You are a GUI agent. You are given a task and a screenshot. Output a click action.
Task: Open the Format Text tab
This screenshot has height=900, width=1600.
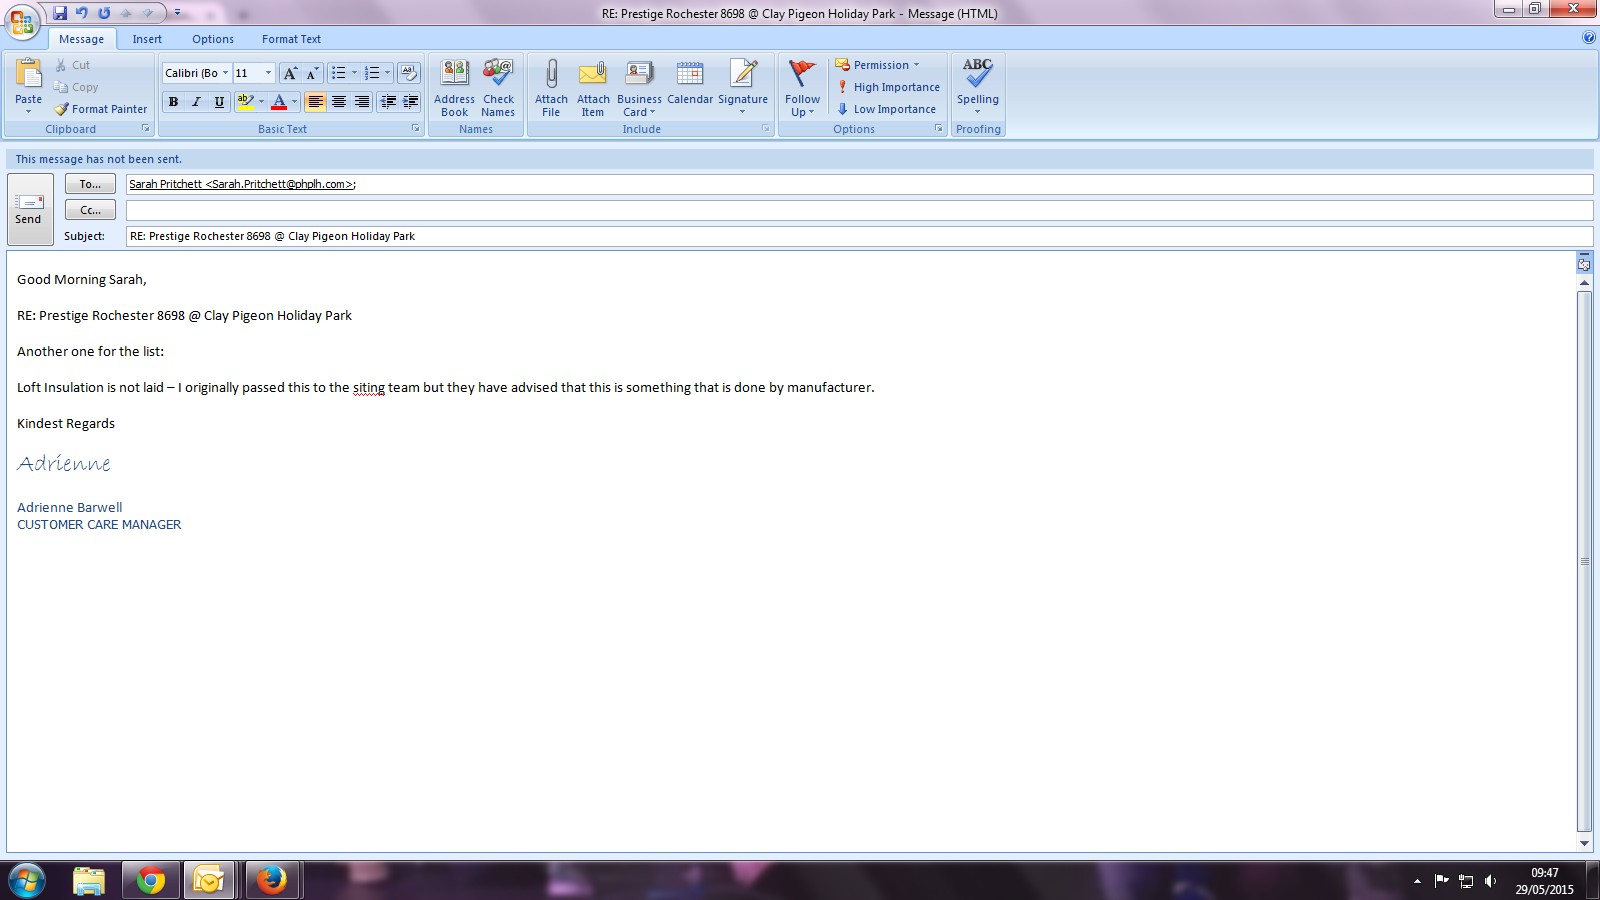pyautogui.click(x=291, y=39)
